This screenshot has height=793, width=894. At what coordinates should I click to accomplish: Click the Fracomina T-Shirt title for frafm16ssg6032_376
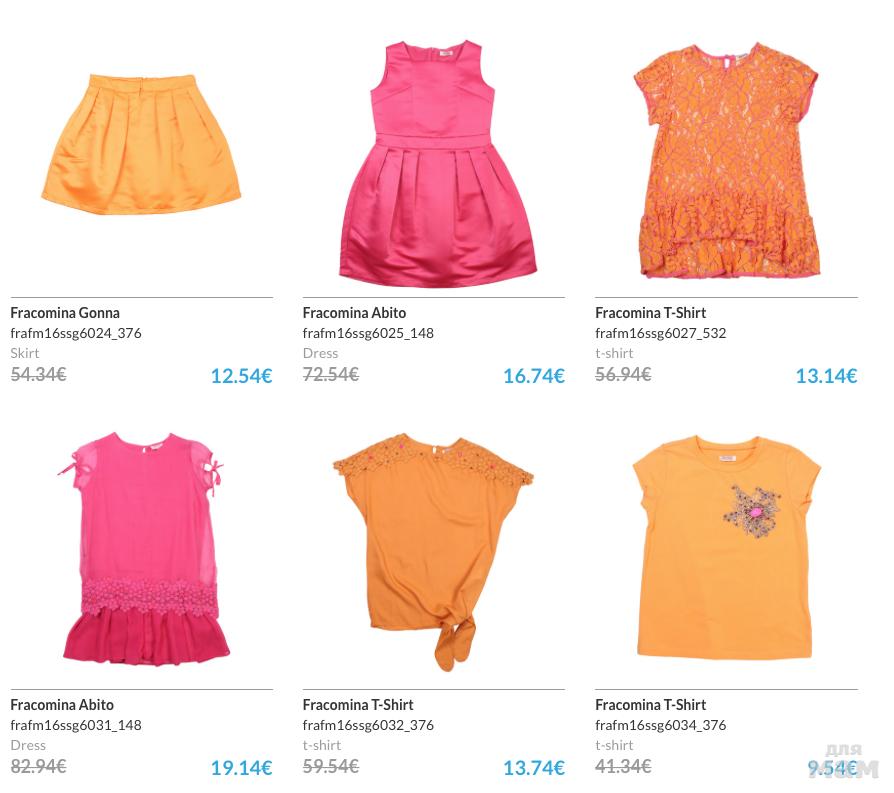358,705
